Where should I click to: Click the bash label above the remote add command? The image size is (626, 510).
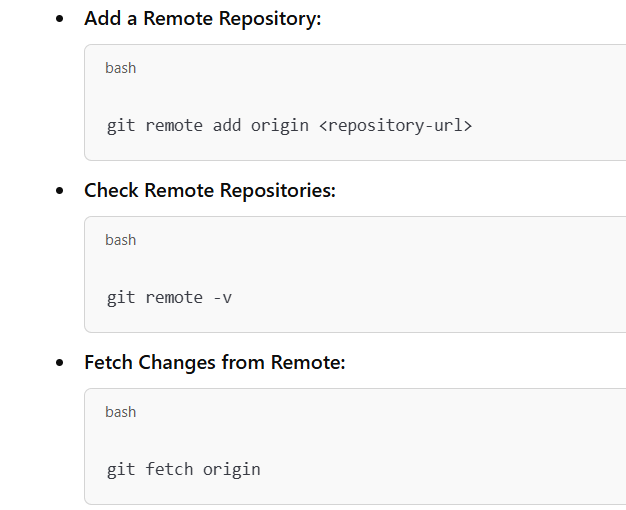[120, 68]
